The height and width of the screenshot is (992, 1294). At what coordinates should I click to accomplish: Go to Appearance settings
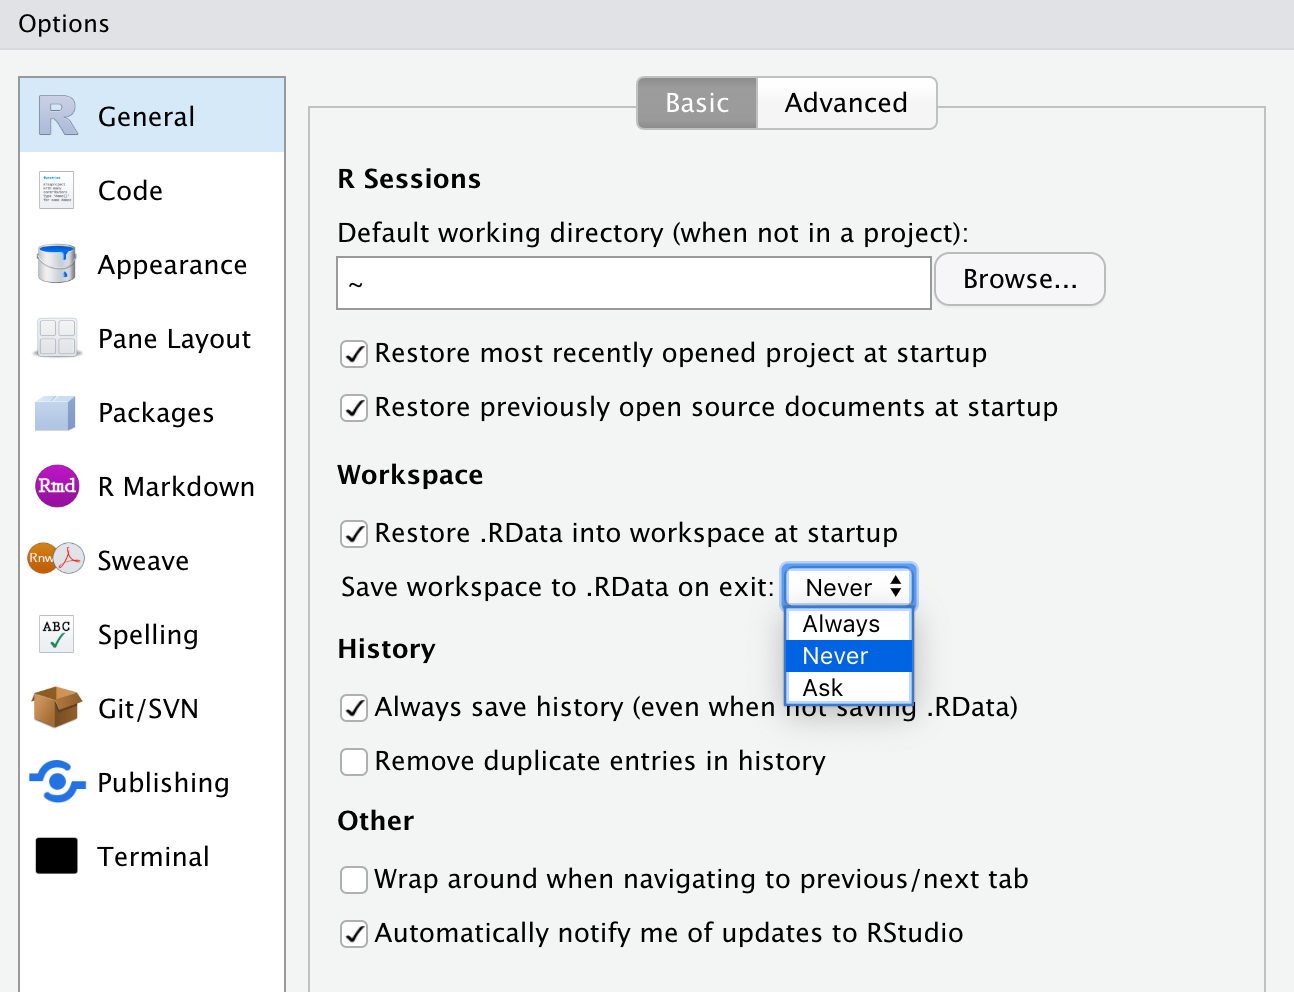click(x=152, y=264)
